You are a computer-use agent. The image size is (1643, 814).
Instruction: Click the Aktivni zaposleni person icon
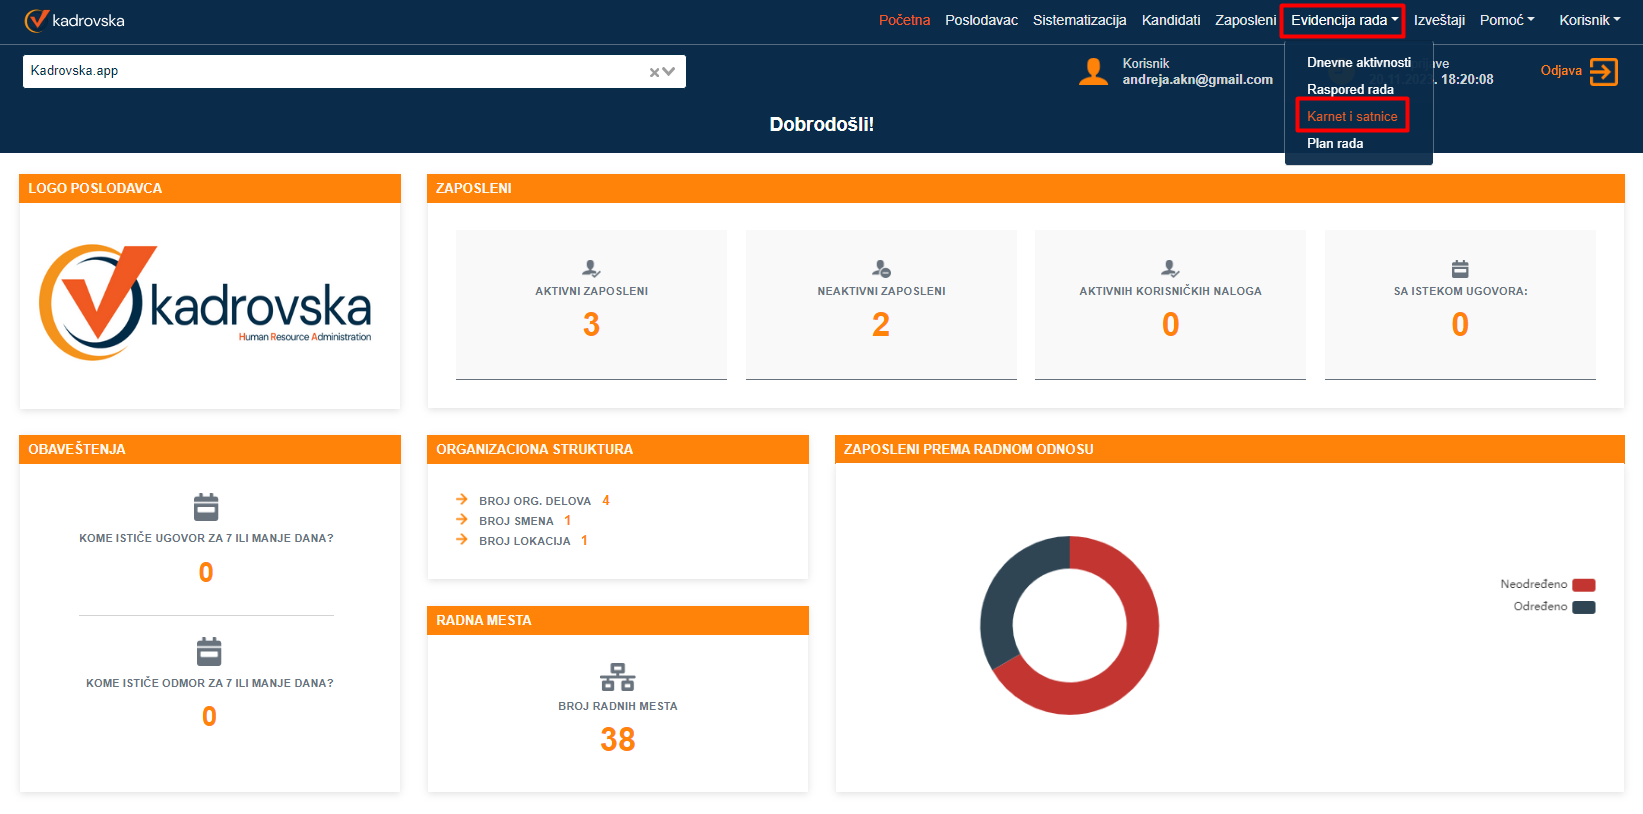point(591,268)
